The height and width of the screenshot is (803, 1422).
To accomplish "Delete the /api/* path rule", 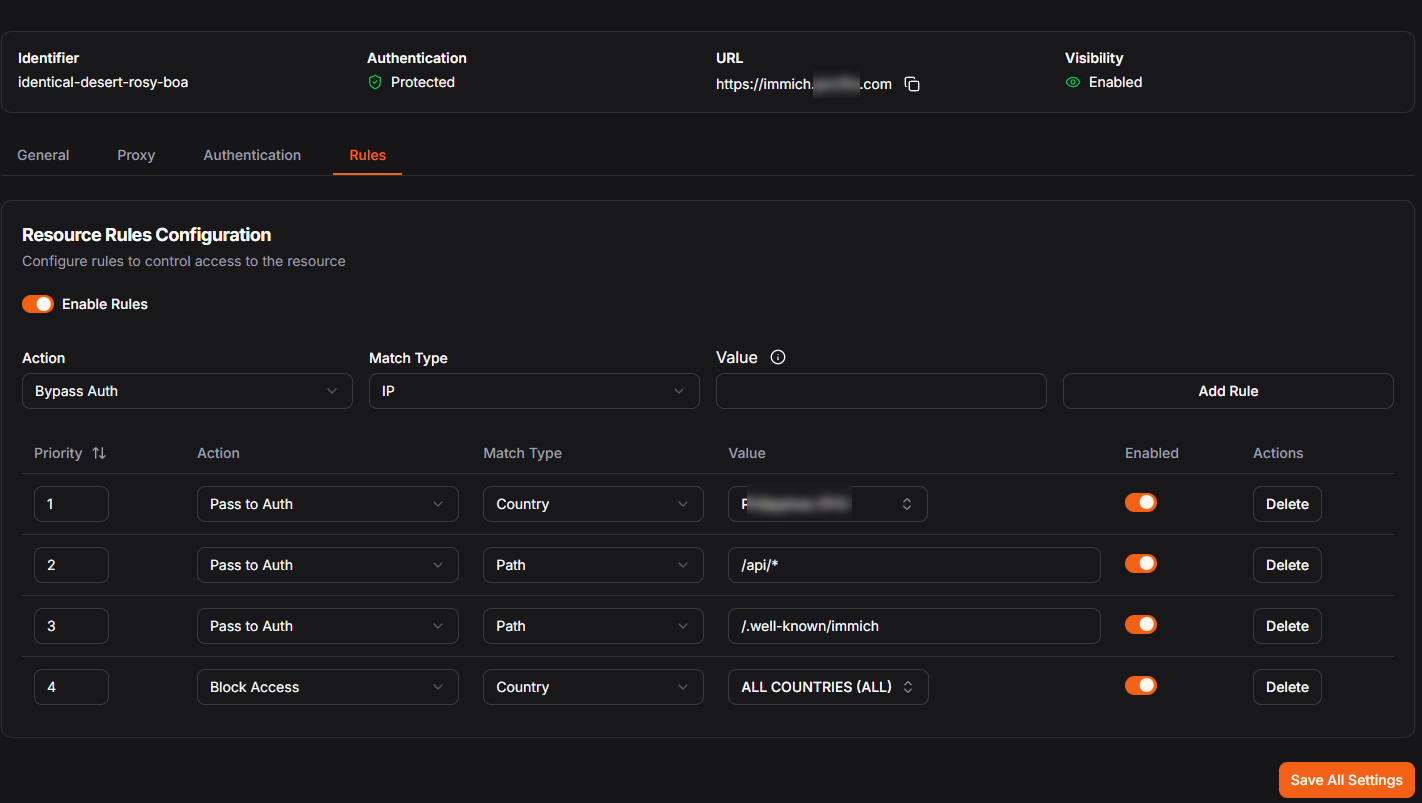I will (x=1286, y=565).
